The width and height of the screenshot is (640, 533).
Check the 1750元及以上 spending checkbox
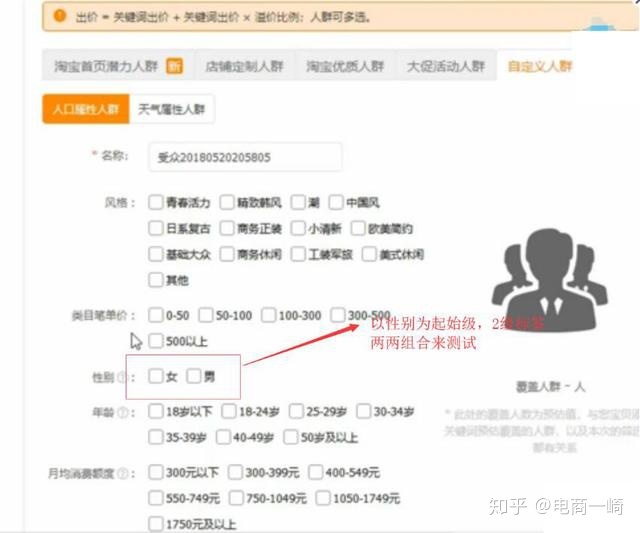pos(156,524)
